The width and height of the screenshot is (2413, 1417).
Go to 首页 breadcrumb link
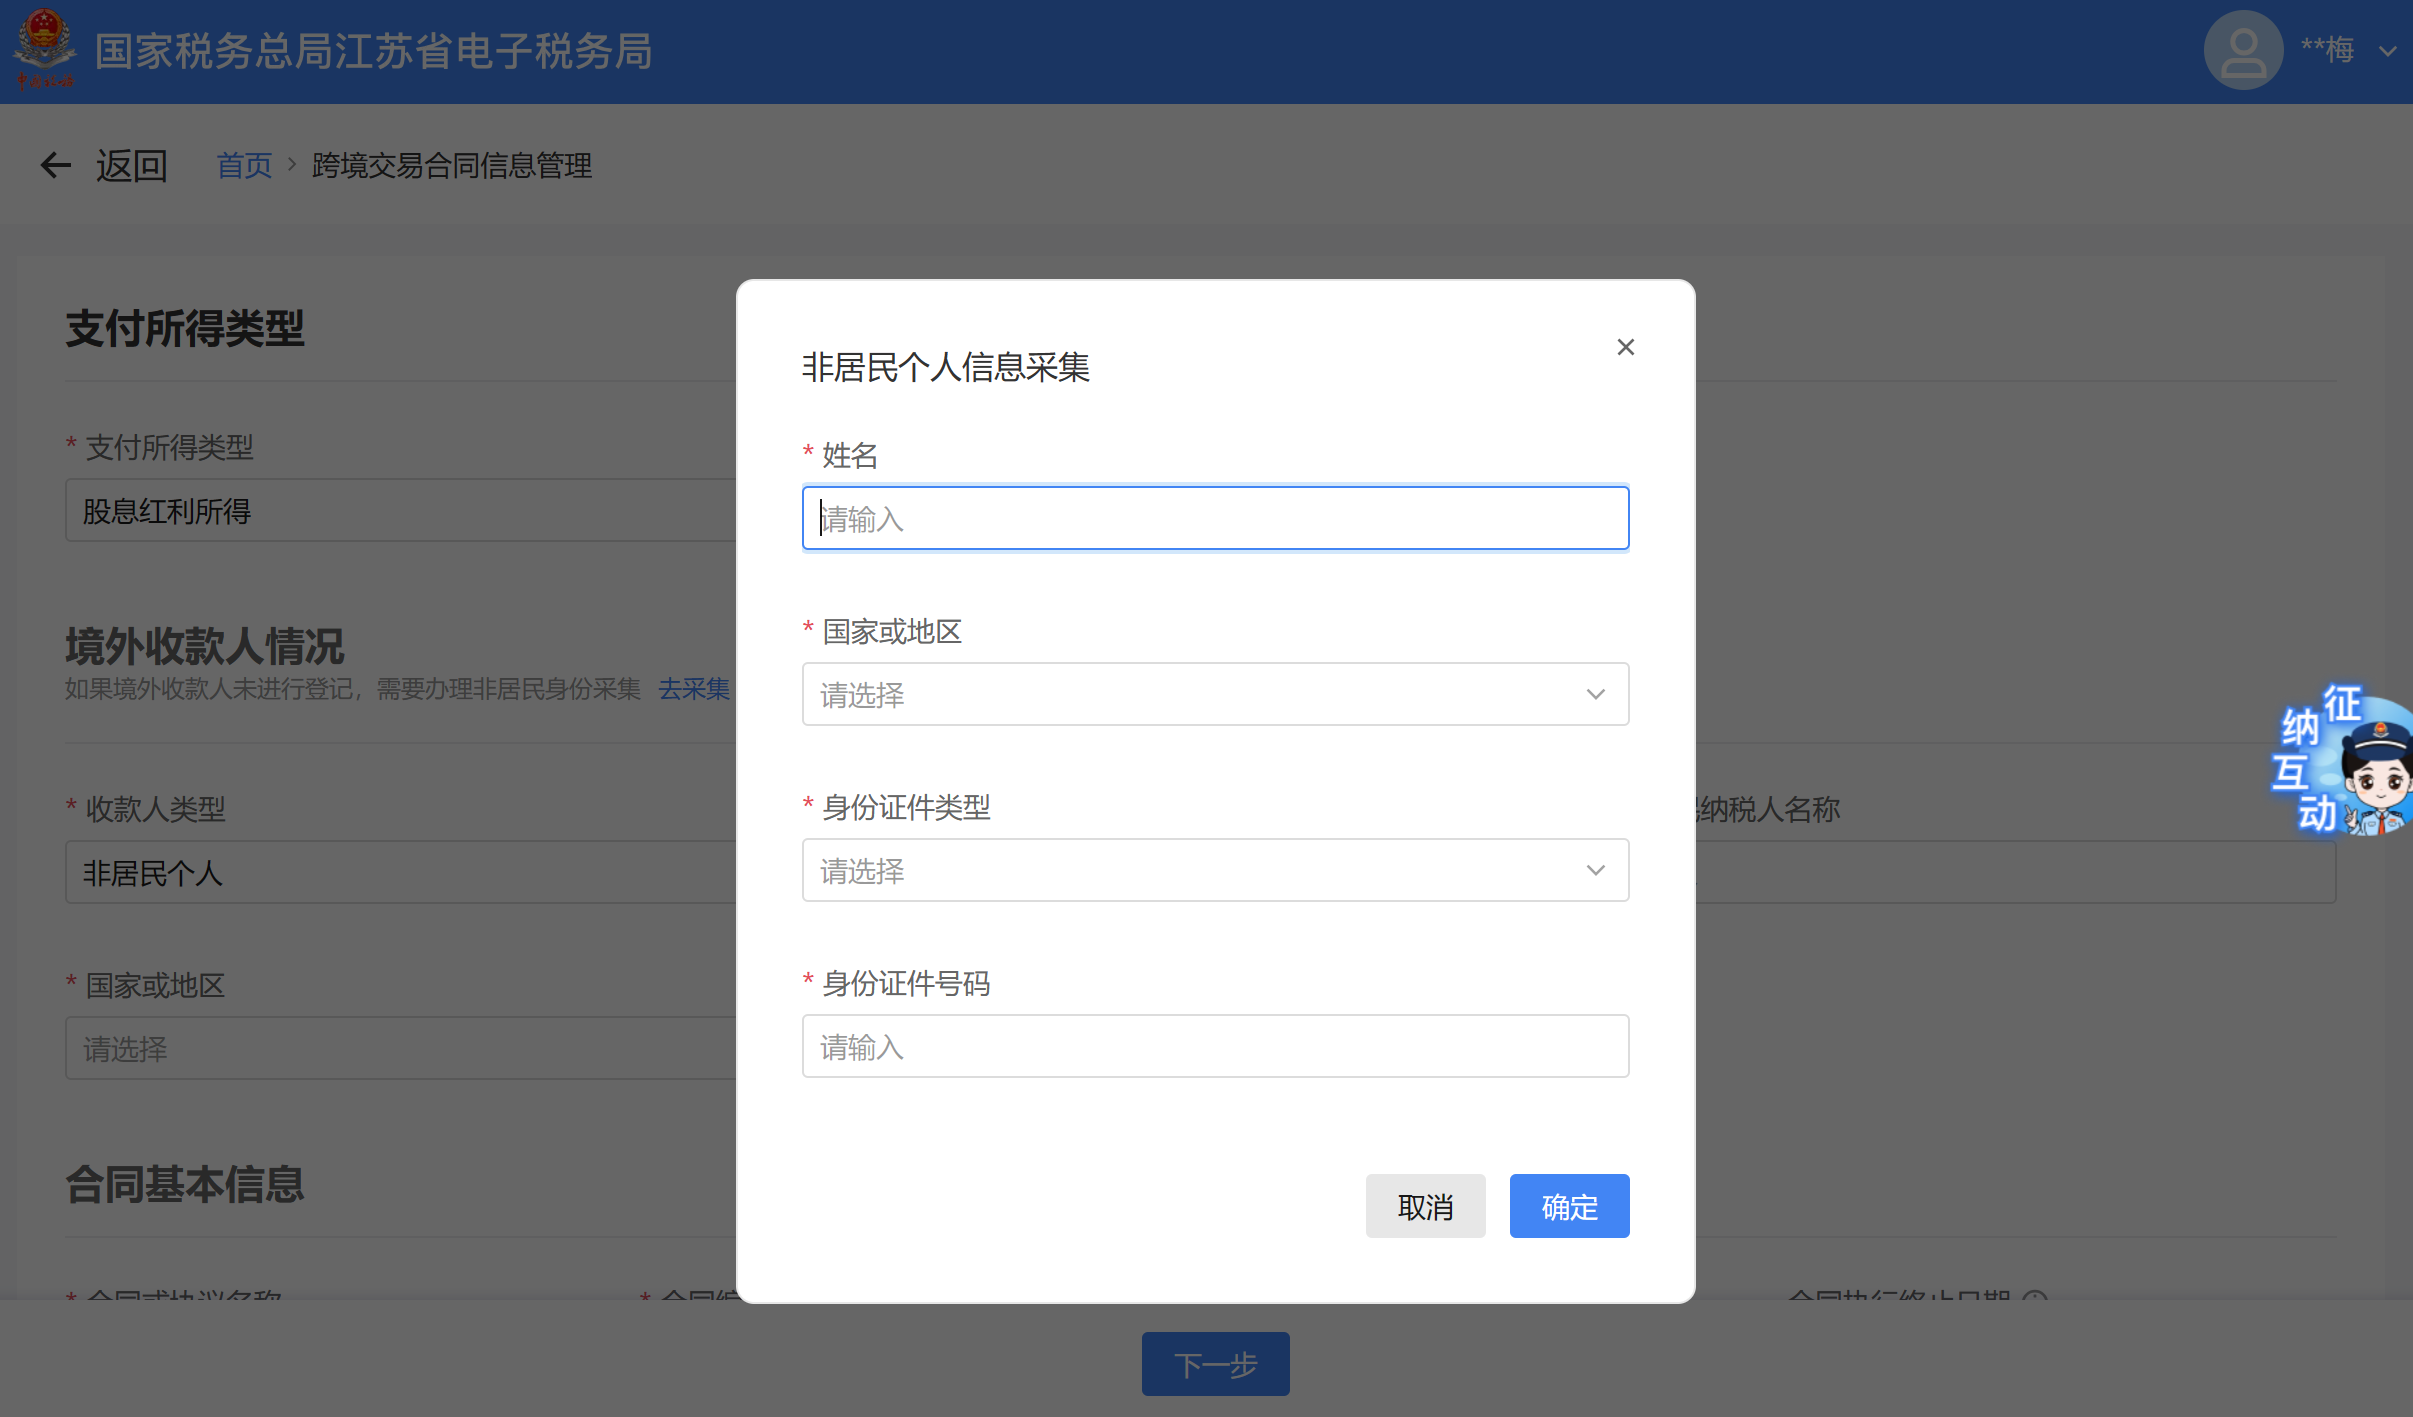[244, 165]
